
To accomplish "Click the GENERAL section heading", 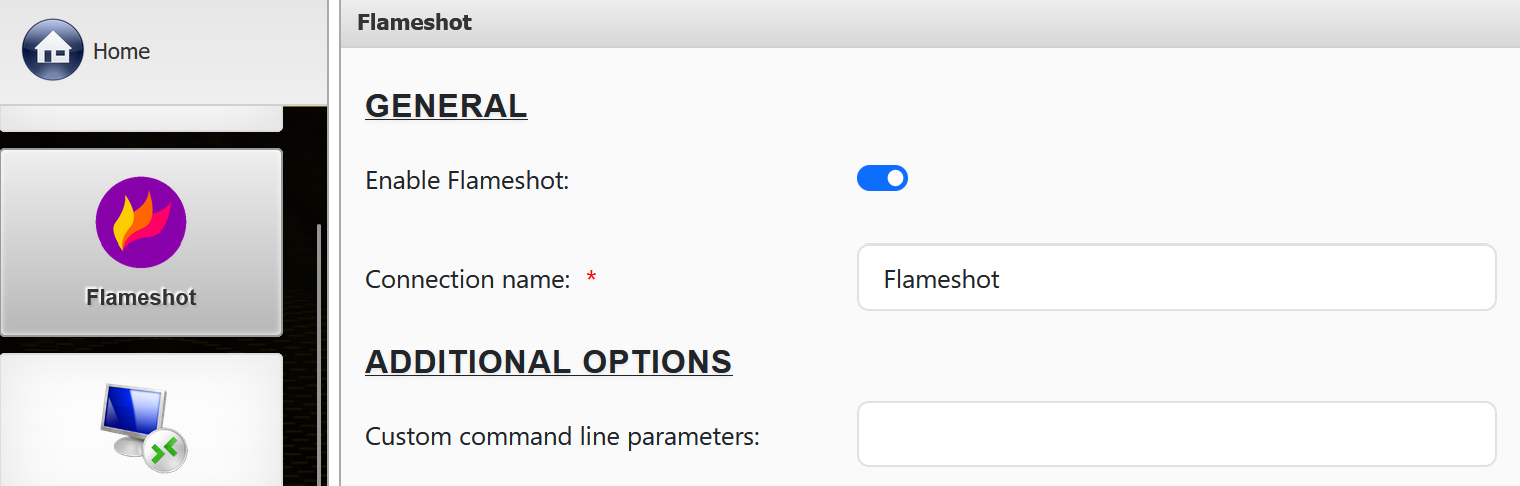I will [x=446, y=106].
